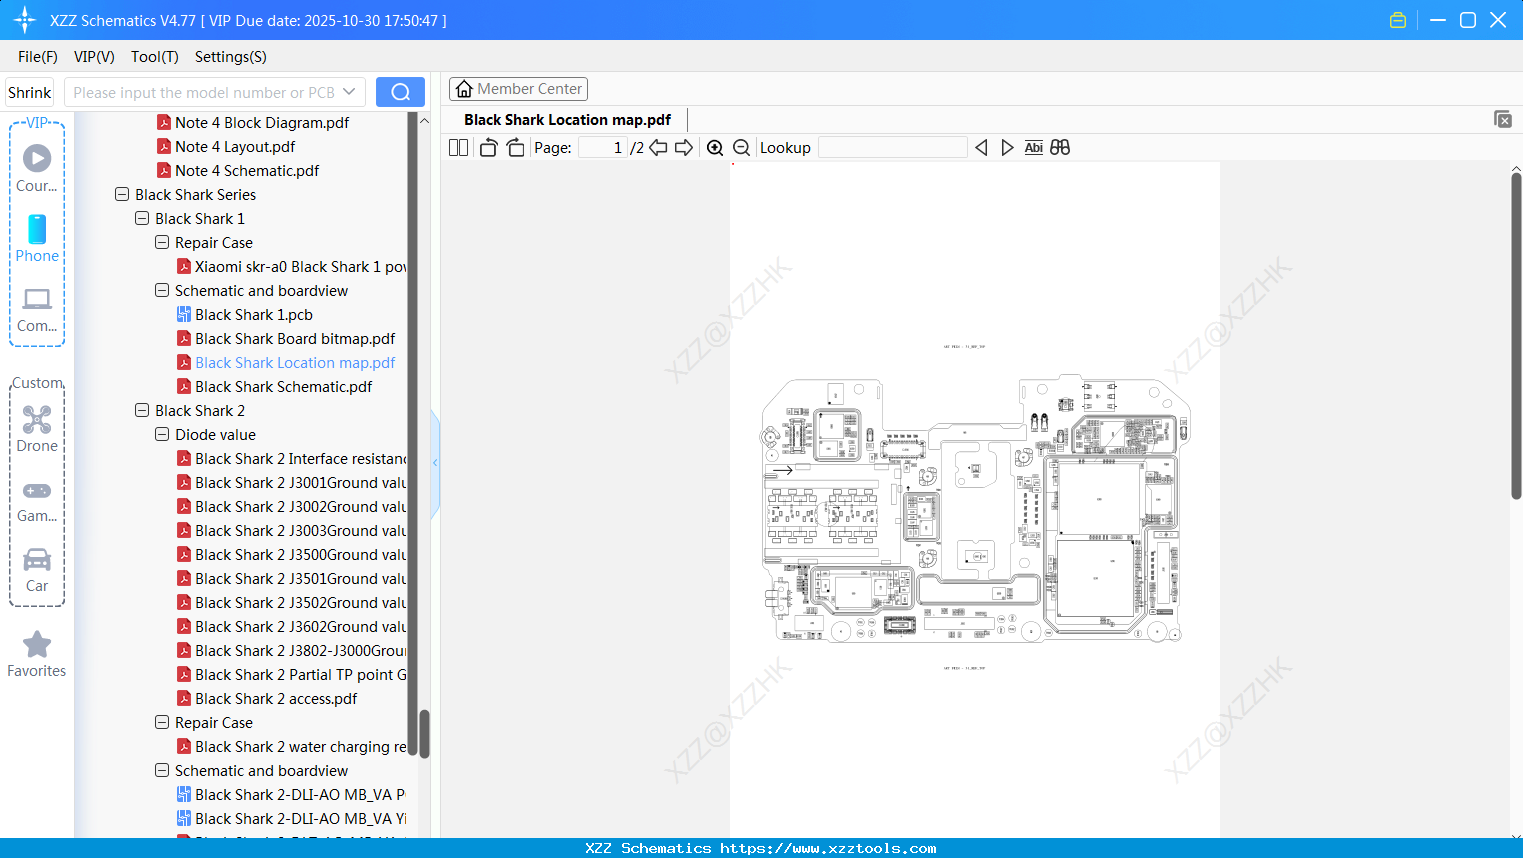Open Note 4 Schematic.pdf
Screen dimensions: 1523x858
[x=247, y=171]
